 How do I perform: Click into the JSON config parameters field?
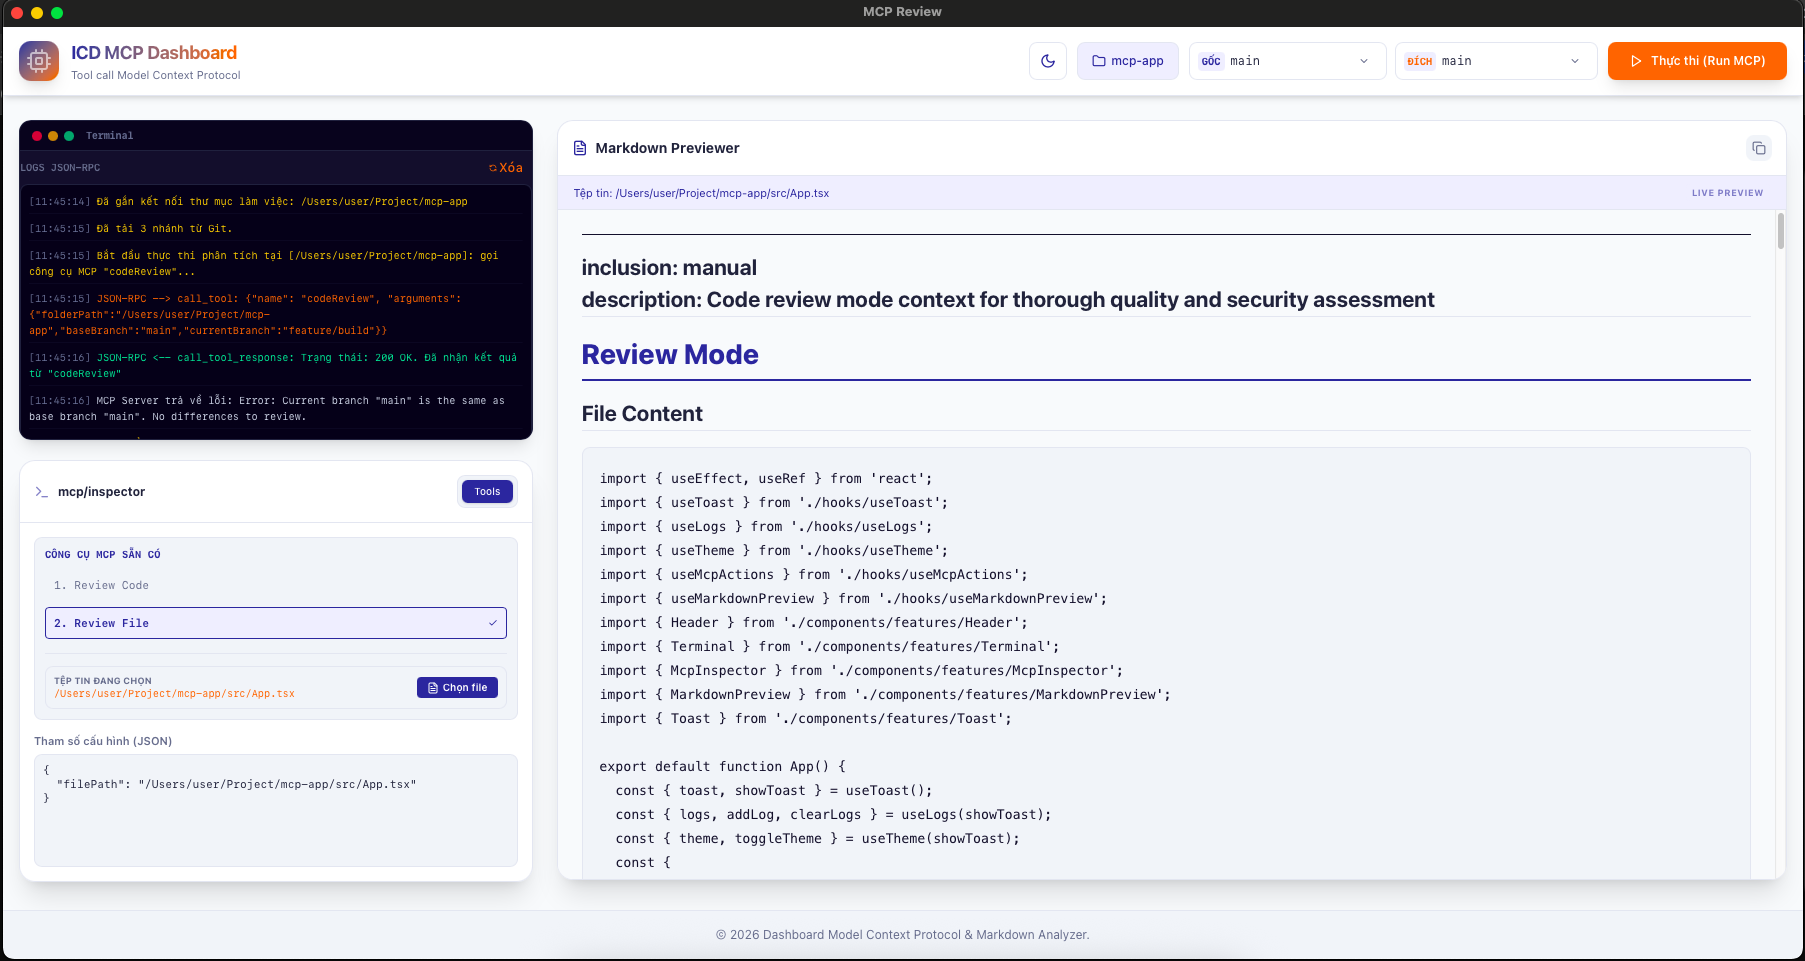[x=276, y=810]
